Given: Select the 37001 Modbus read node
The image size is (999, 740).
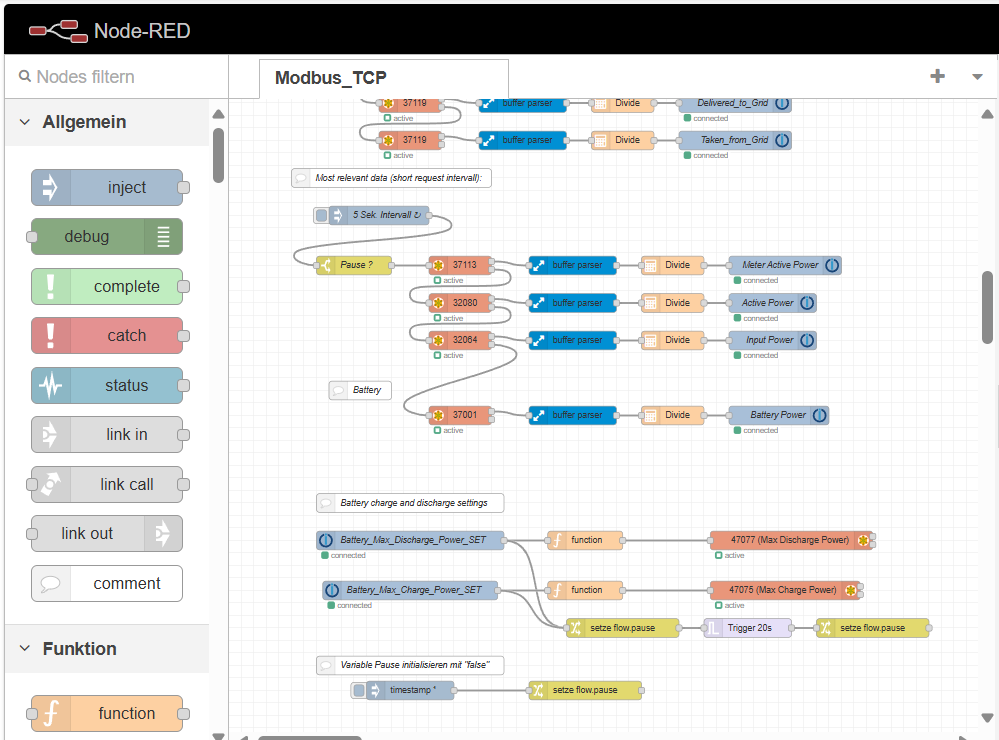Looking at the screenshot, I should (x=461, y=415).
